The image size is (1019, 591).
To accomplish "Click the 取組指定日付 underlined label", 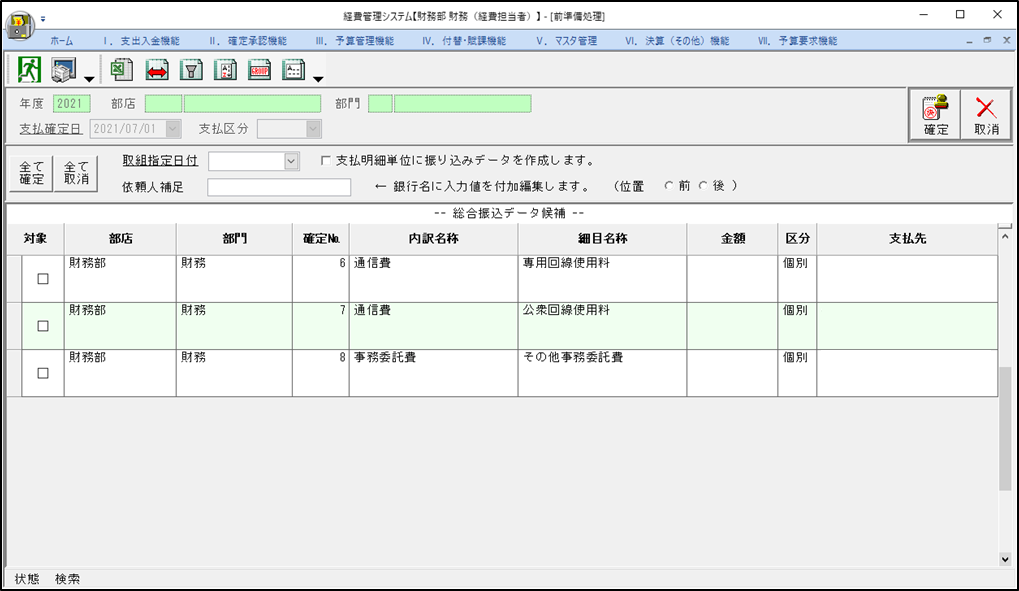I will [x=160, y=161].
